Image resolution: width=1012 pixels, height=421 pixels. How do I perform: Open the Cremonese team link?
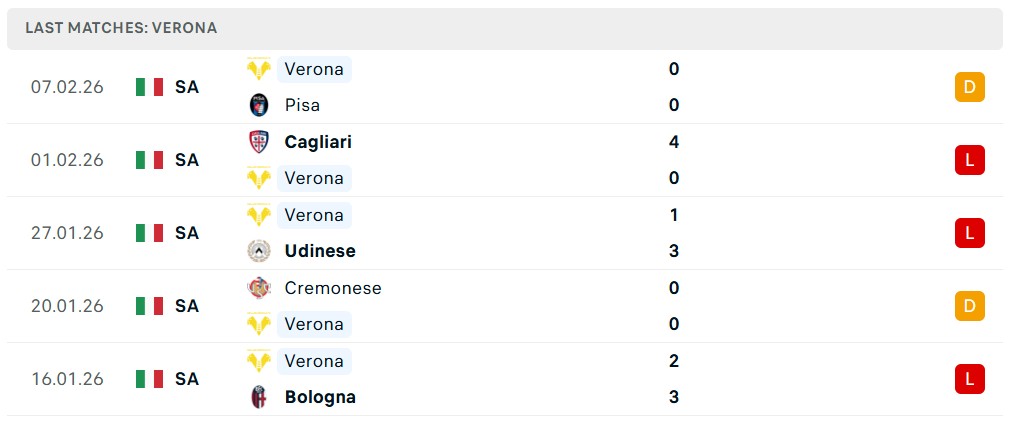332,288
